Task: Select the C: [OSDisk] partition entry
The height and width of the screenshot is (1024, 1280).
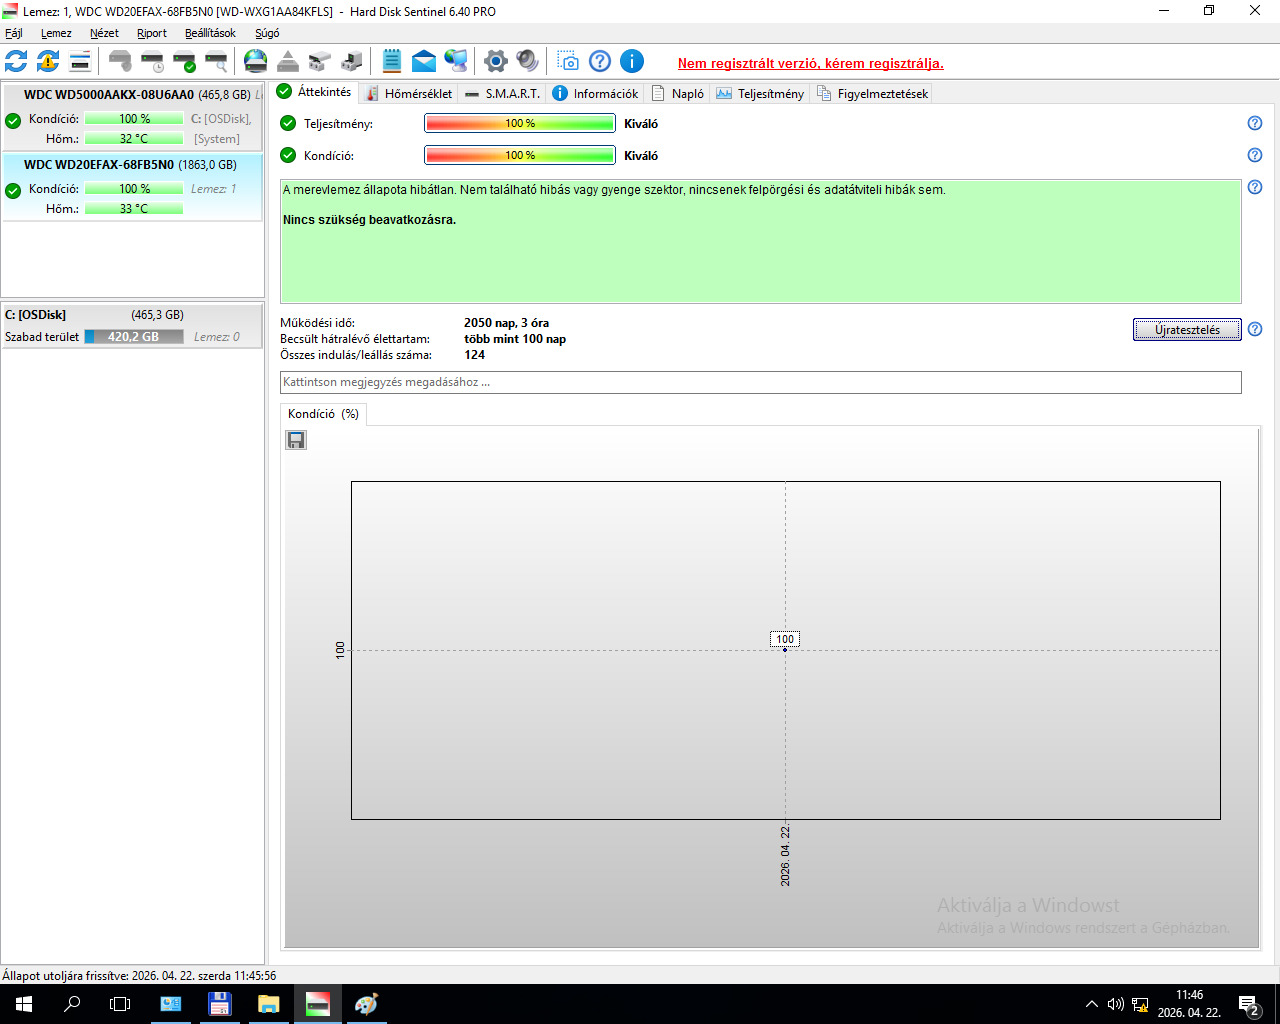Action: pyautogui.click(x=132, y=325)
